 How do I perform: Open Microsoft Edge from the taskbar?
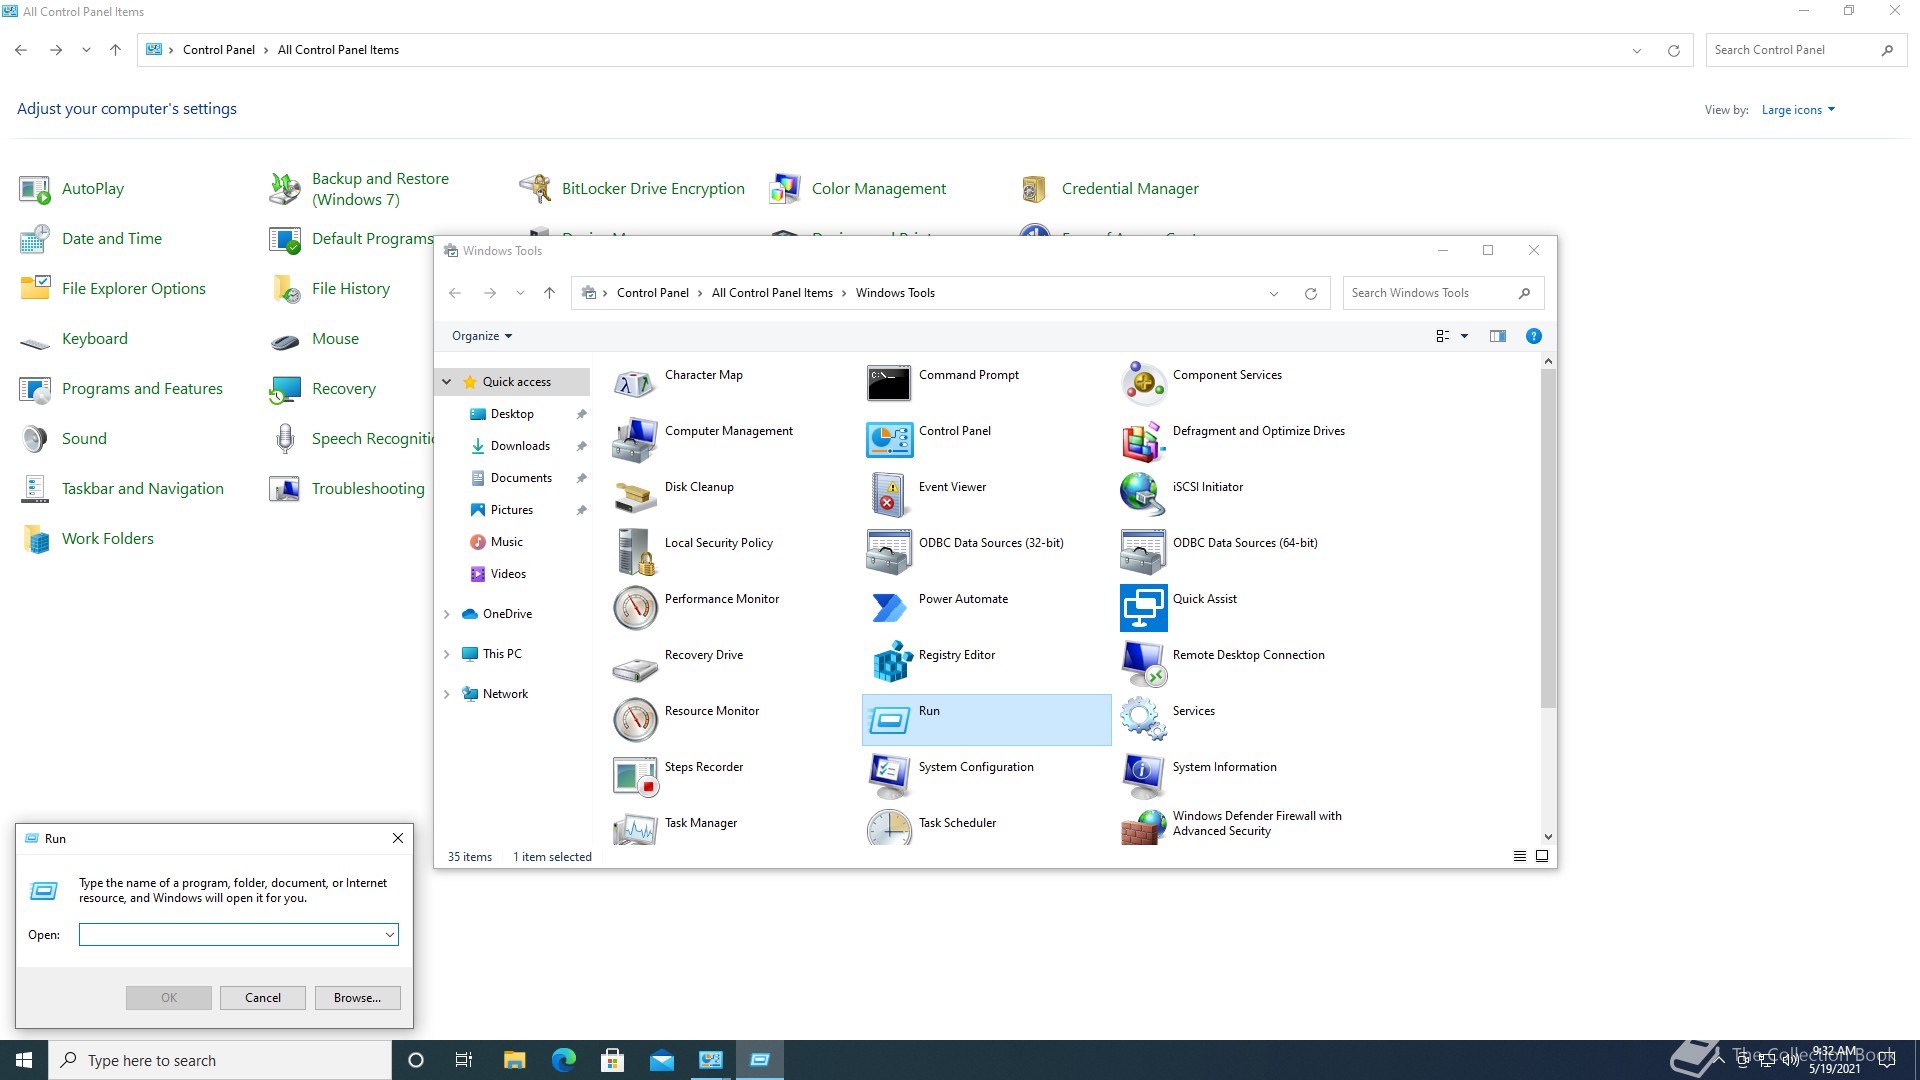tap(564, 1060)
